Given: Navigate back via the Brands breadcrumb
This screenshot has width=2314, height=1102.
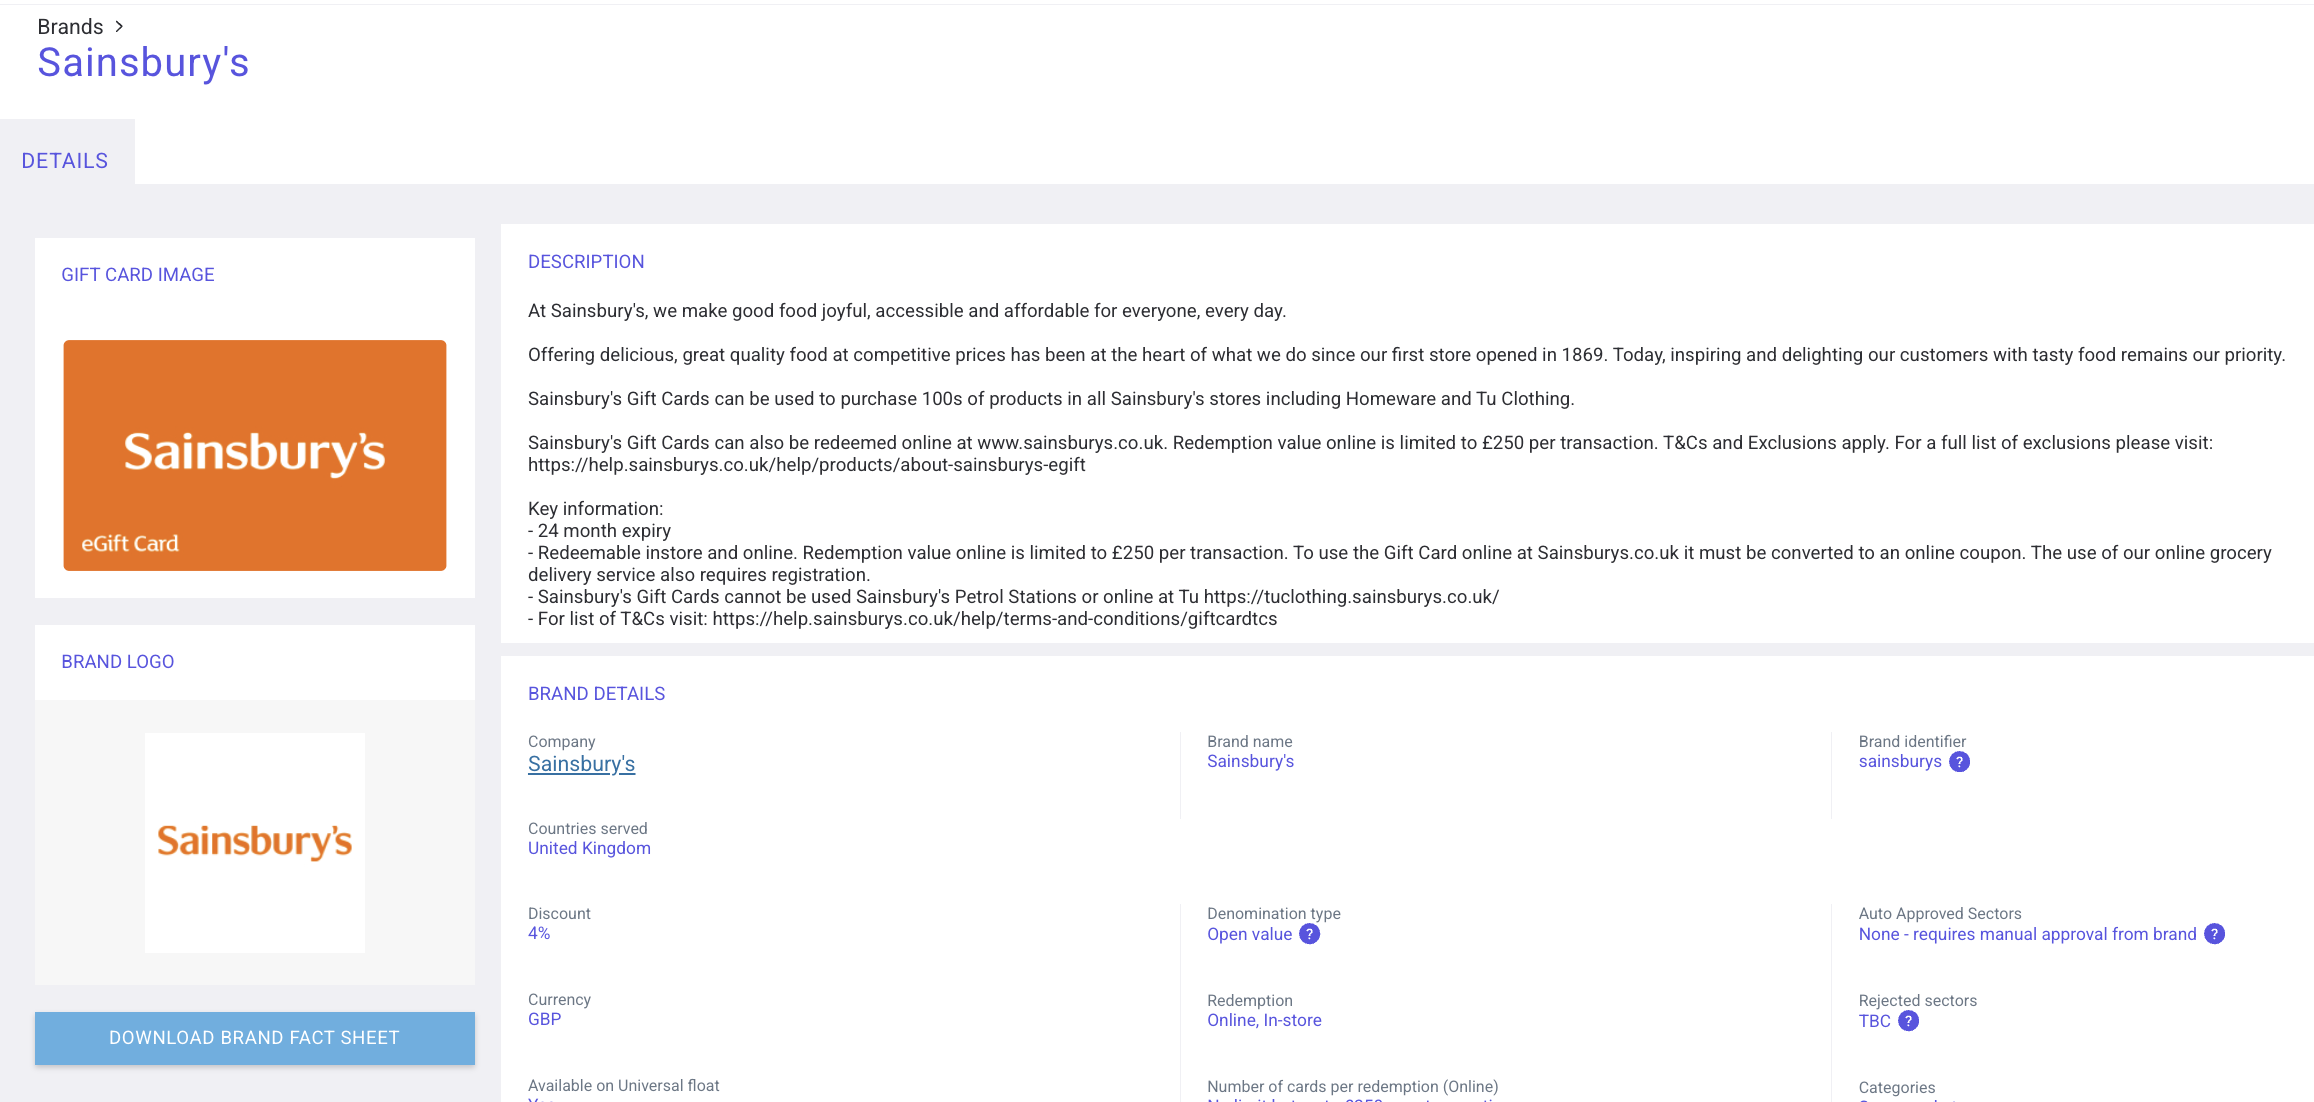Looking at the screenshot, I should pyautogui.click(x=69, y=26).
